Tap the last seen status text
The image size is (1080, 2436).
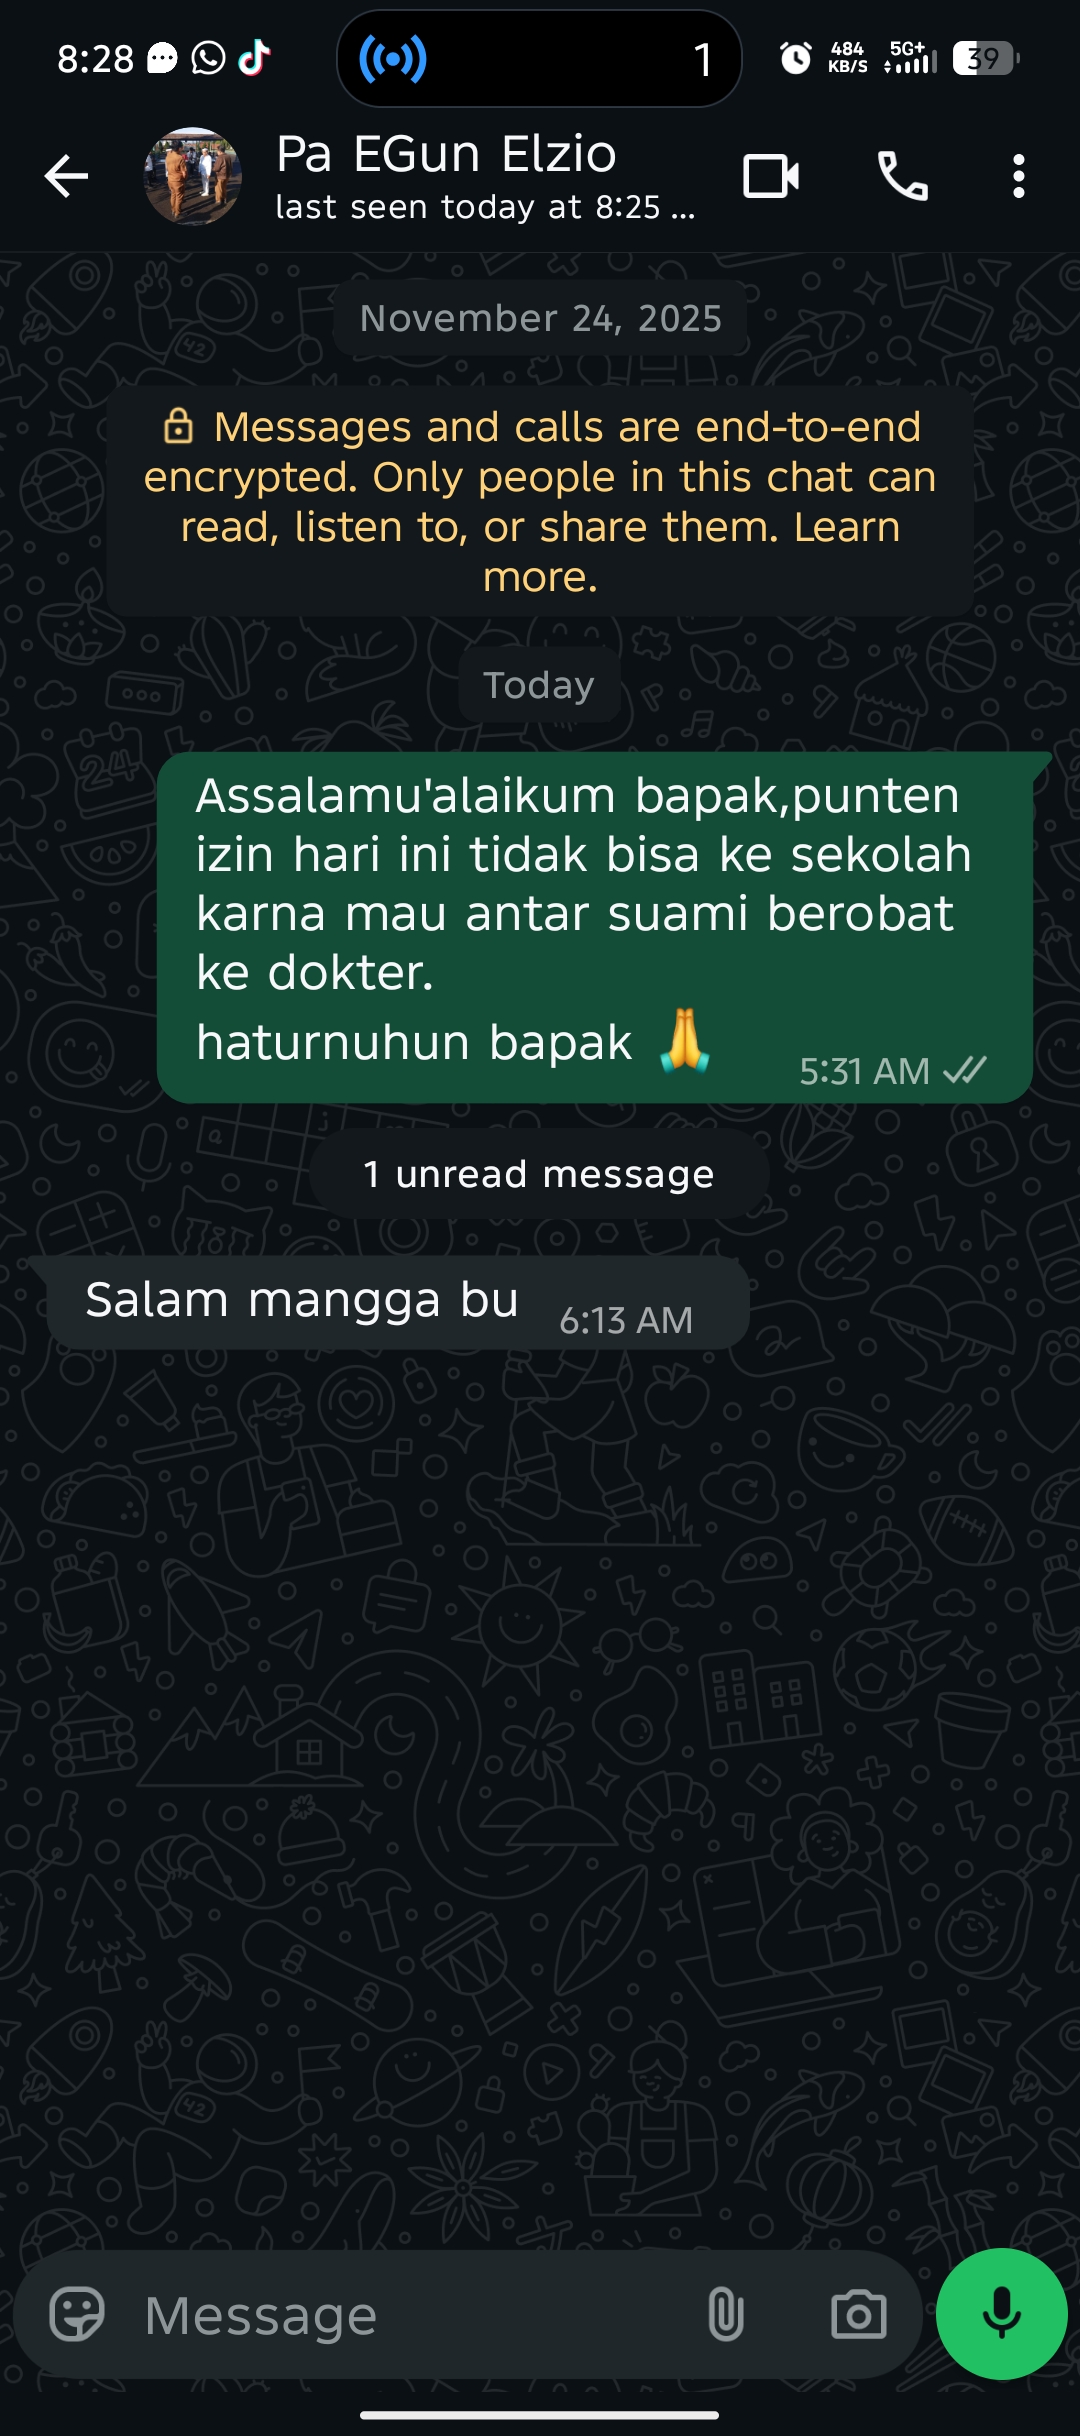(485, 207)
